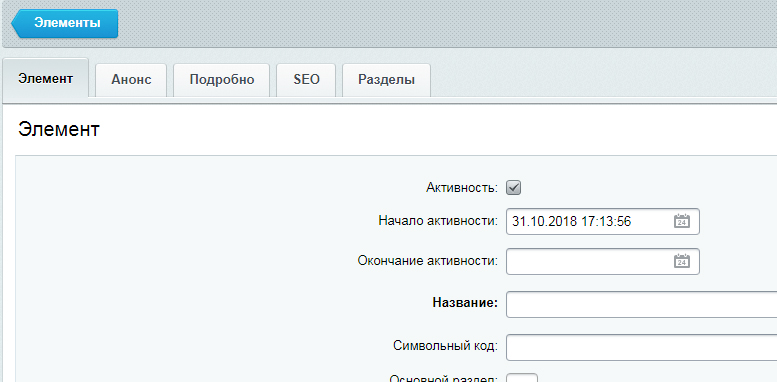Click the Символьный код label
The width and height of the screenshot is (777, 382).
pos(445,346)
